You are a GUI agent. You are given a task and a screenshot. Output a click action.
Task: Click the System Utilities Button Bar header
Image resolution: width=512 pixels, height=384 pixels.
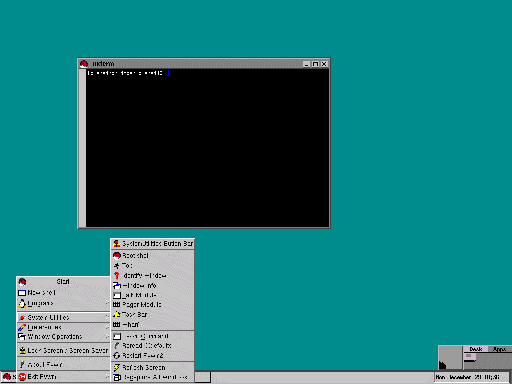coord(152,244)
